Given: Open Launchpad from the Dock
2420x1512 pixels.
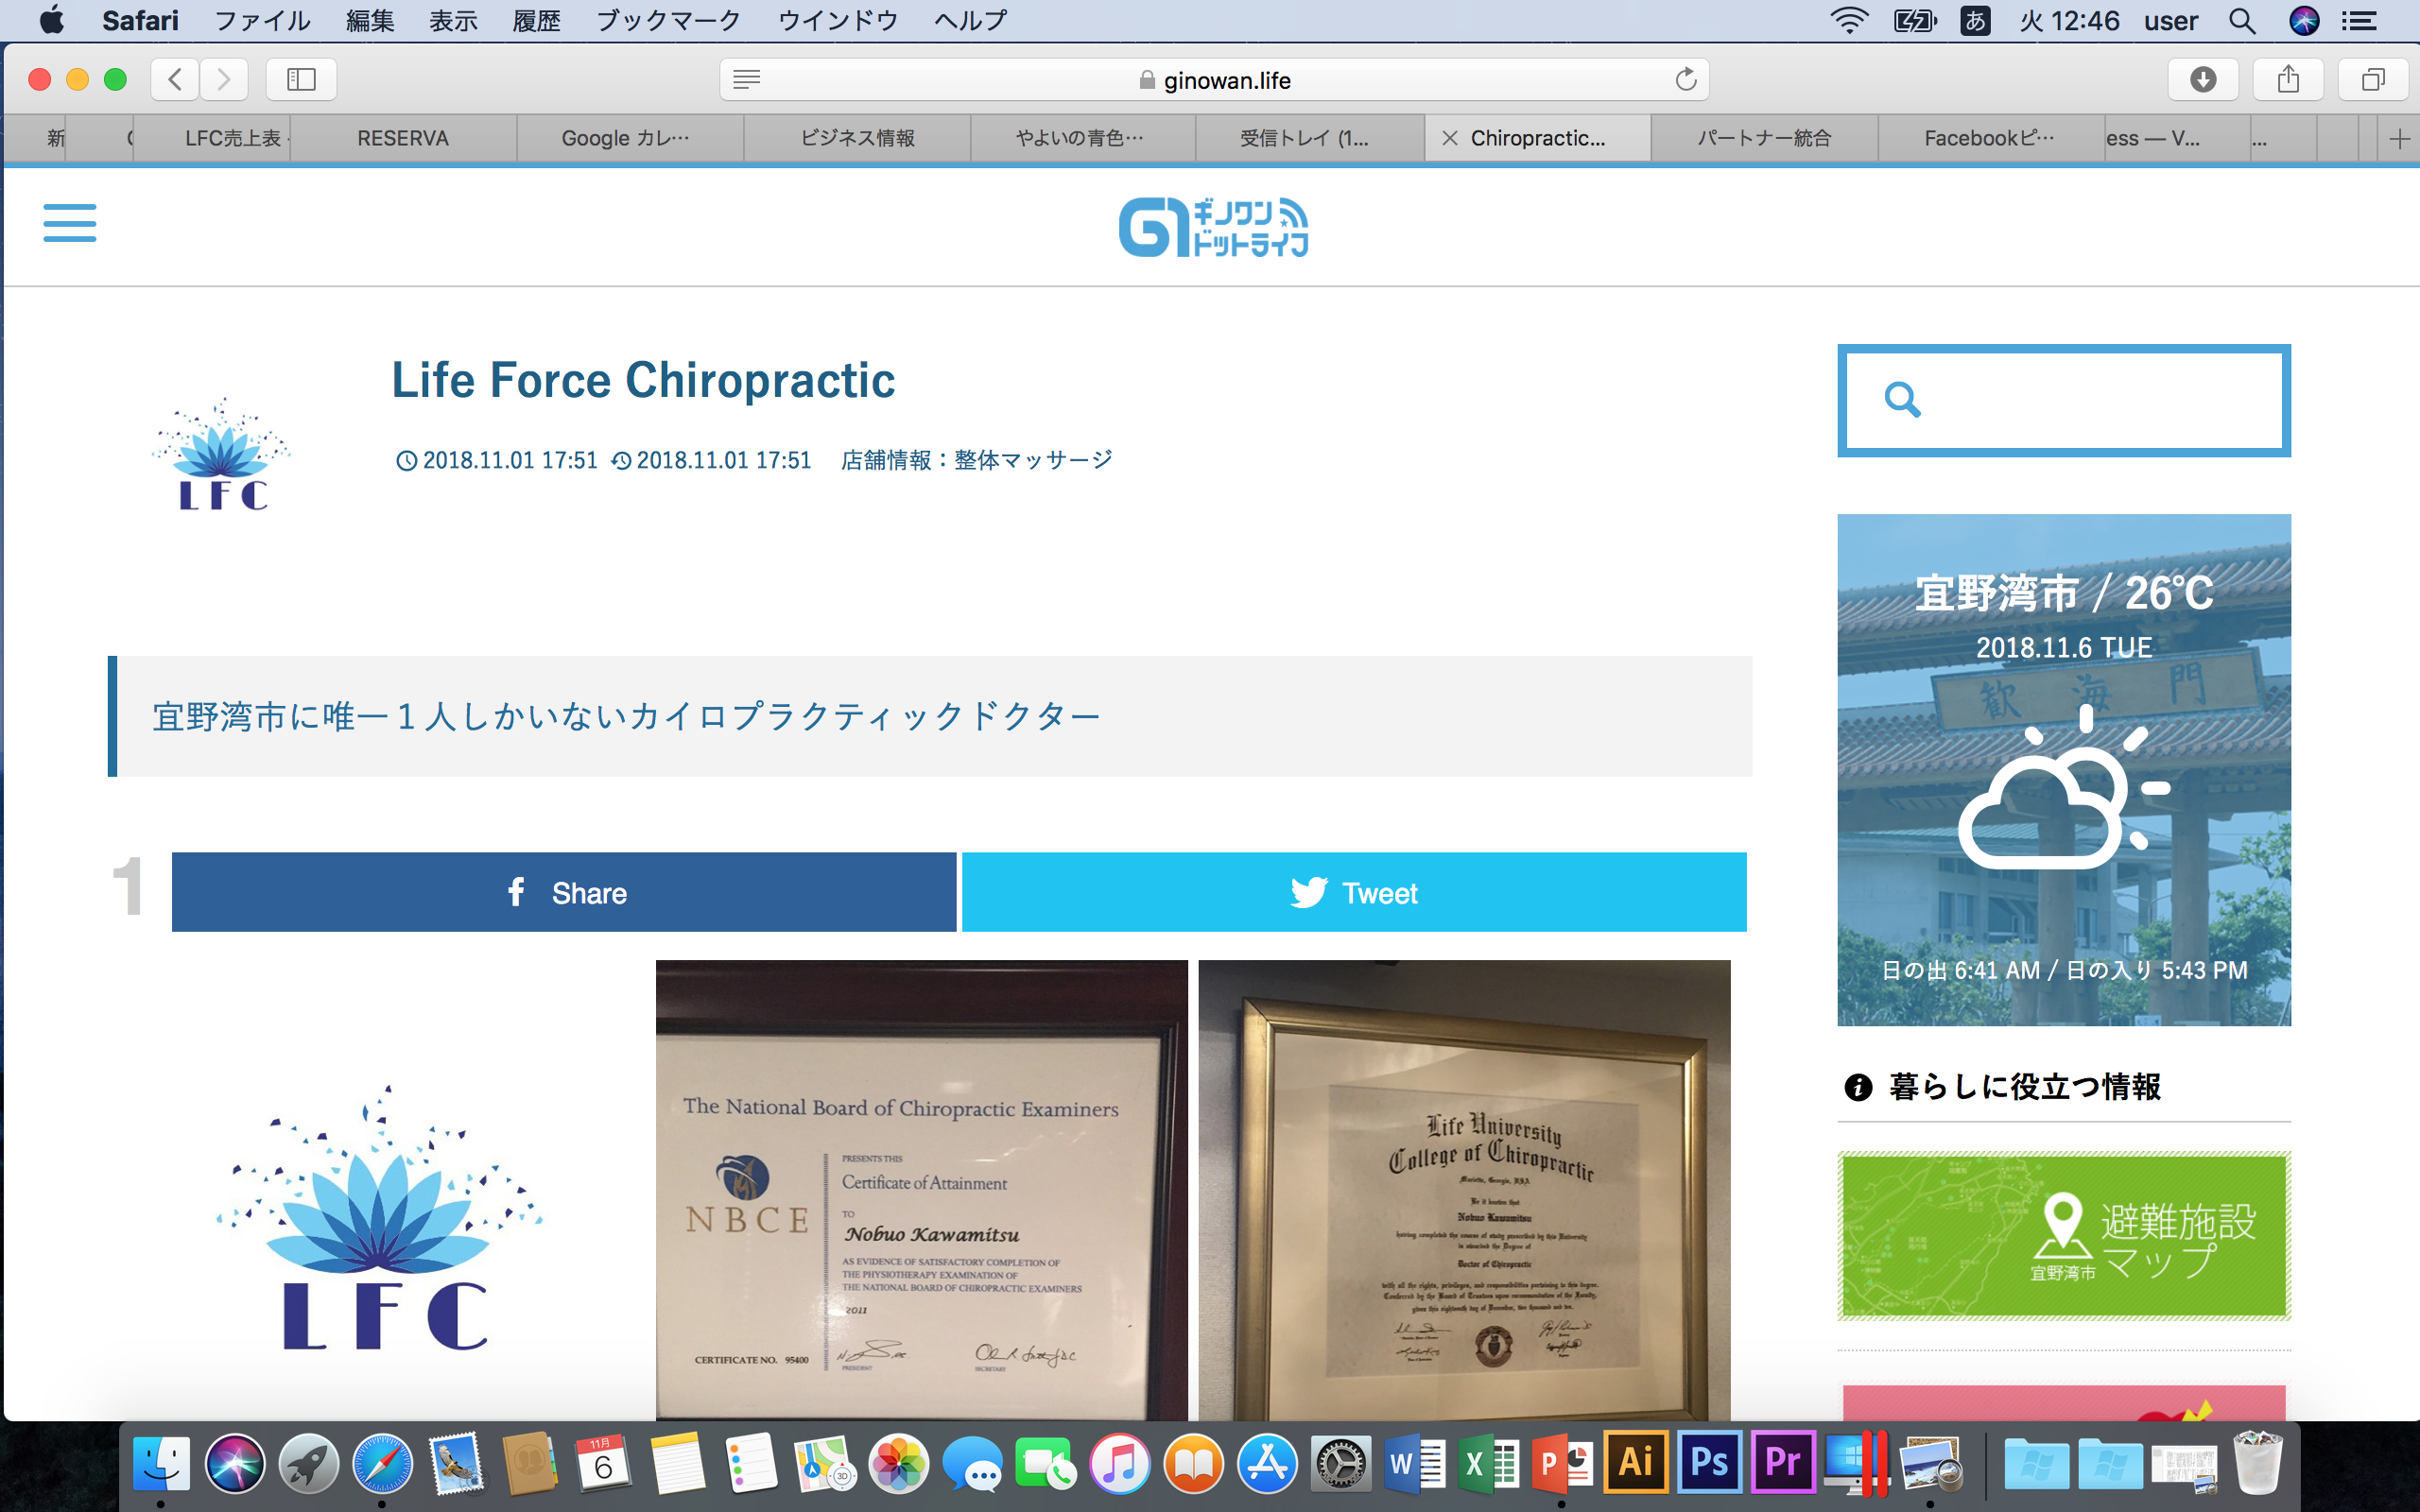Looking at the screenshot, I should [x=308, y=1464].
